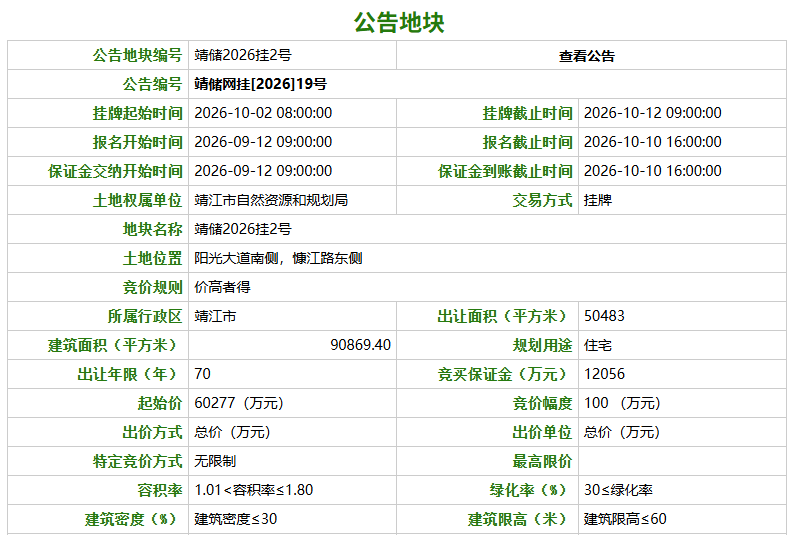This screenshot has width=791, height=535.
Task: Select the 保证金交纳开始时间 date value
Action: click(x=263, y=171)
